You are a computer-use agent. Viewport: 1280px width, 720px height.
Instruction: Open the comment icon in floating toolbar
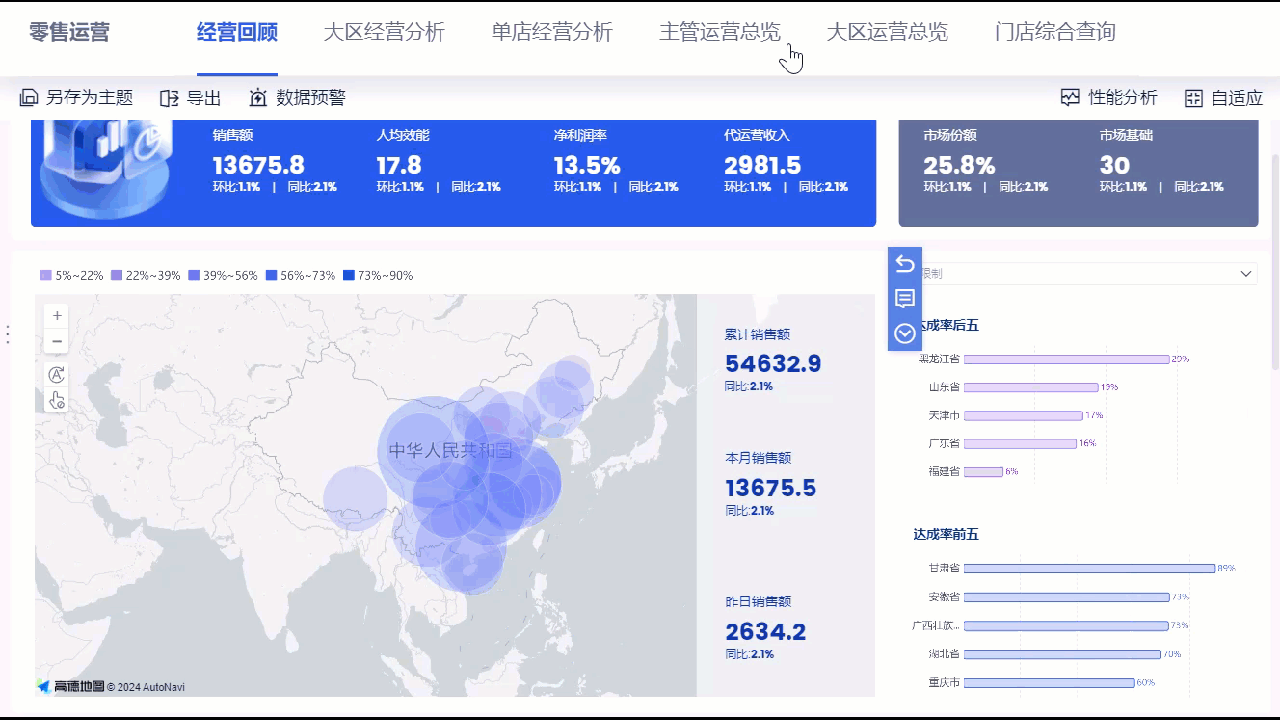coord(905,298)
